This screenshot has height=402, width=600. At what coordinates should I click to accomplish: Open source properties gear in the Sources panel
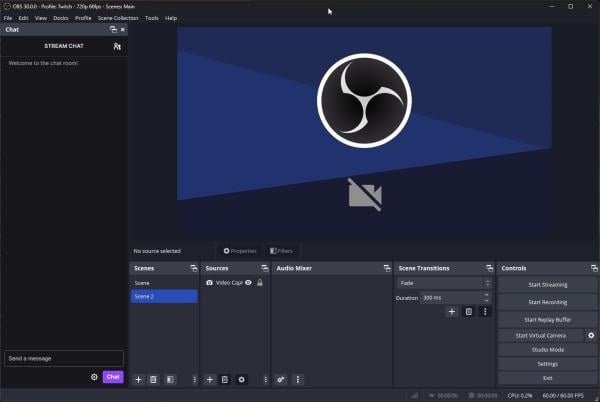241,380
